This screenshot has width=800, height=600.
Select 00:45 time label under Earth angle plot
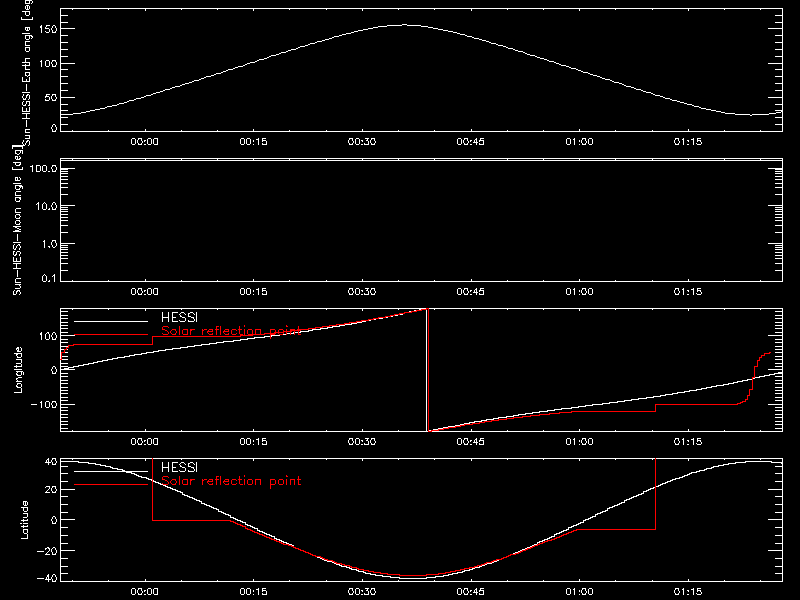(x=470, y=142)
